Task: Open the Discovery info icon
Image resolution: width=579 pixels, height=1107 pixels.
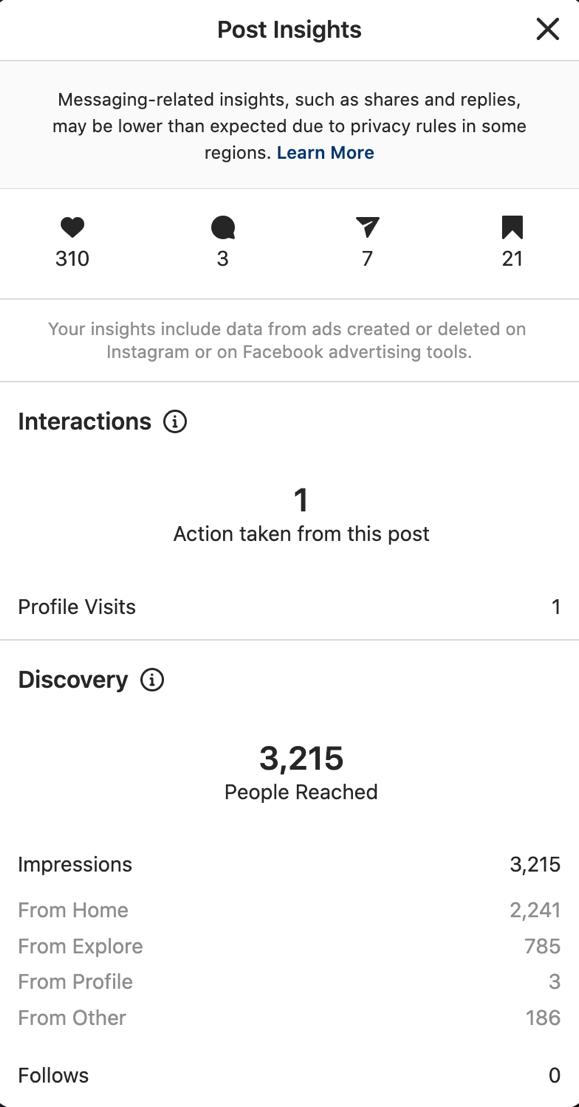Action: (152, 680)
